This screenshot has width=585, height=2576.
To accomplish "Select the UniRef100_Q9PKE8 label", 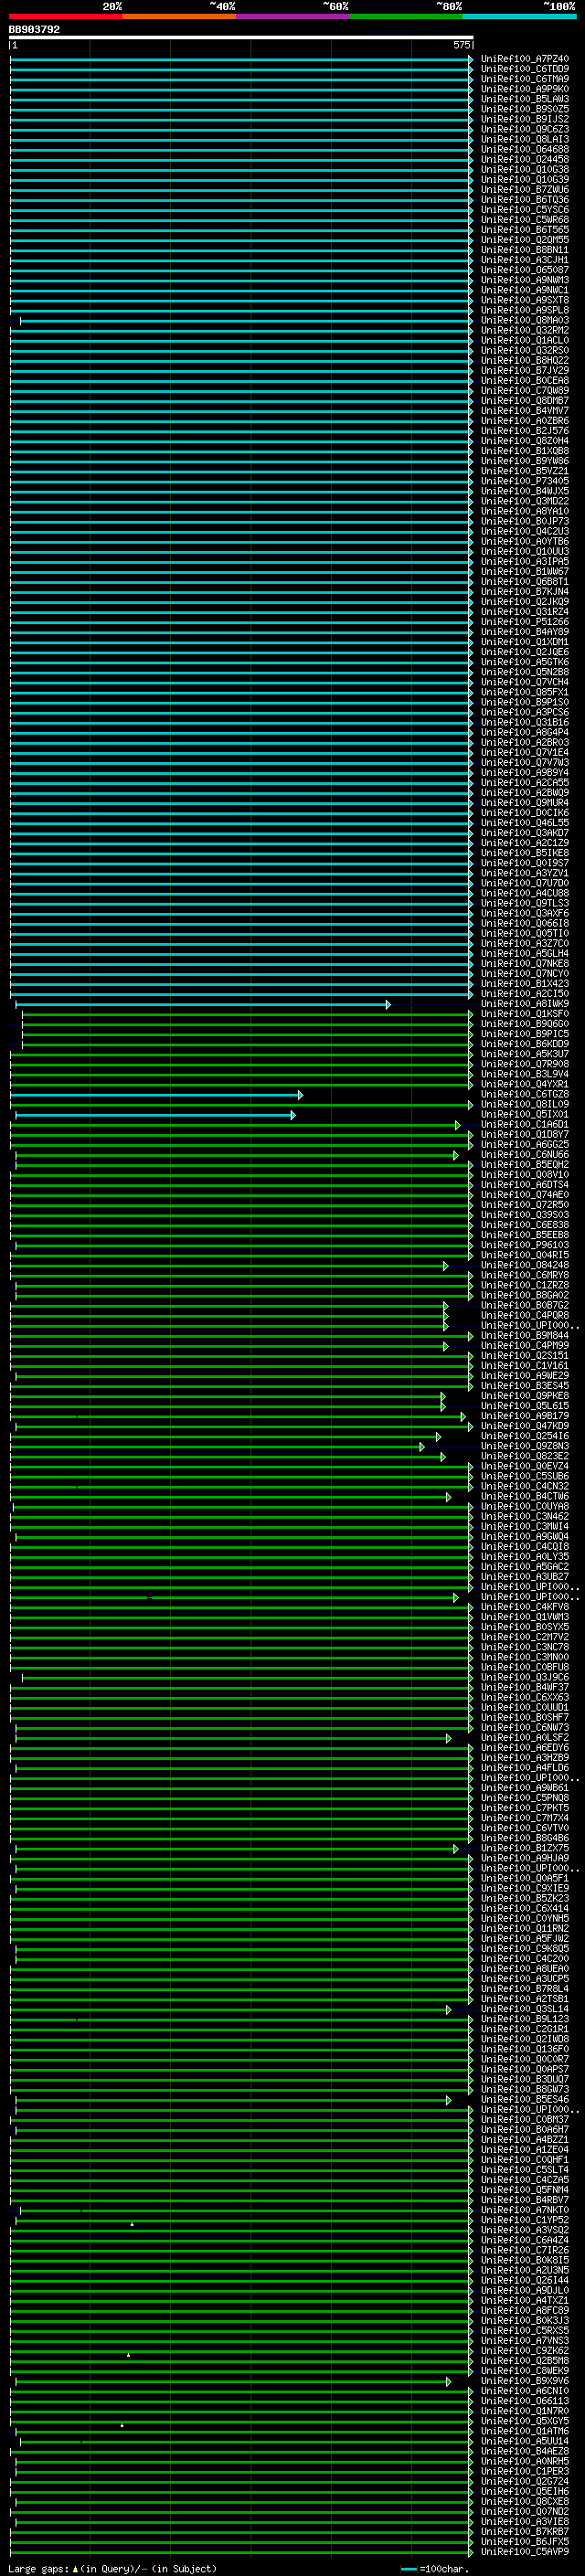I will [x=524, y=1396].
